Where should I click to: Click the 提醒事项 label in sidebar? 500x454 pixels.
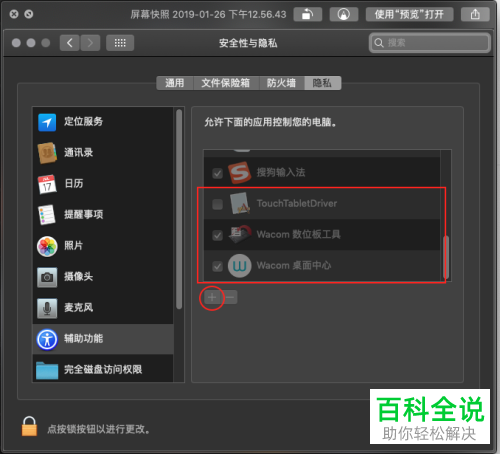[x=84, y=214]
